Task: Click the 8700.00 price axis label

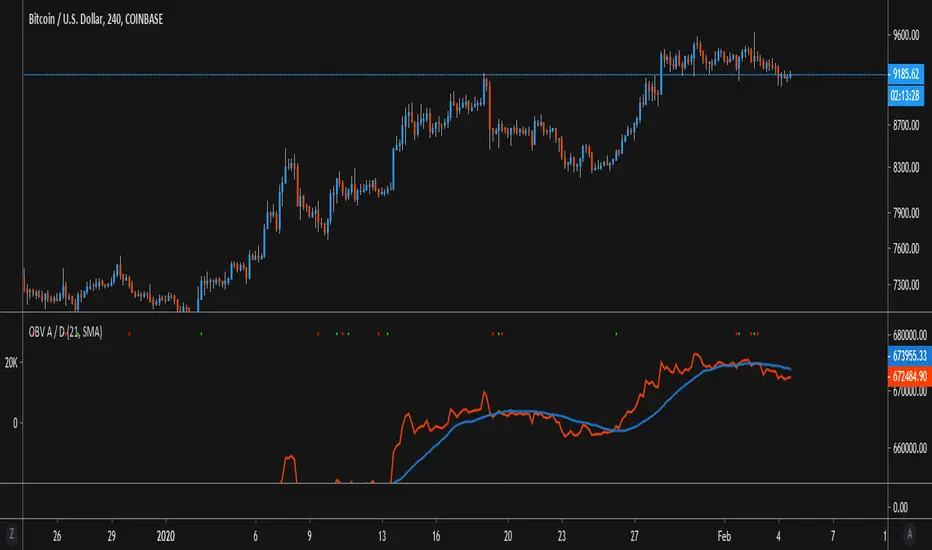Action: [x=910, y=126]
